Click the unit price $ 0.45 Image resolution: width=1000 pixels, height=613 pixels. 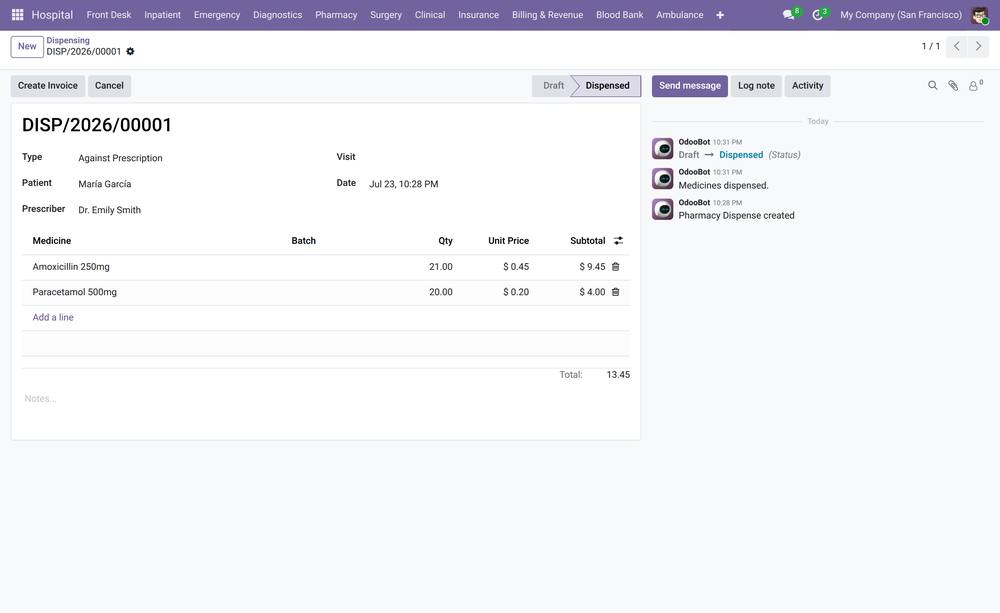(x=516, y=267)
